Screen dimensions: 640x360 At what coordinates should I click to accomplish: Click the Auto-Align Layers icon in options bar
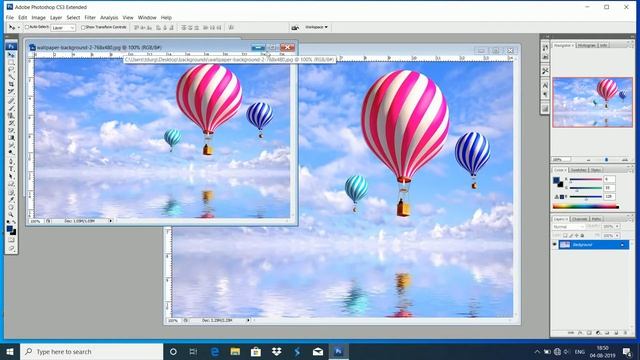pyautogui.click(x=231, y=27)
